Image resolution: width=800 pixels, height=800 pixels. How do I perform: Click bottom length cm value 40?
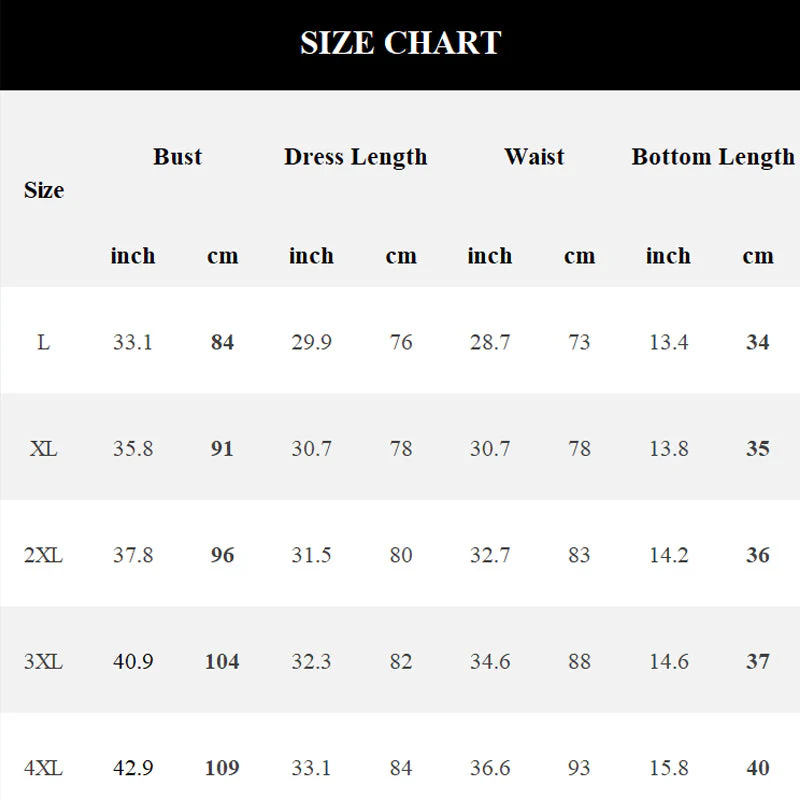pos(758,768)
